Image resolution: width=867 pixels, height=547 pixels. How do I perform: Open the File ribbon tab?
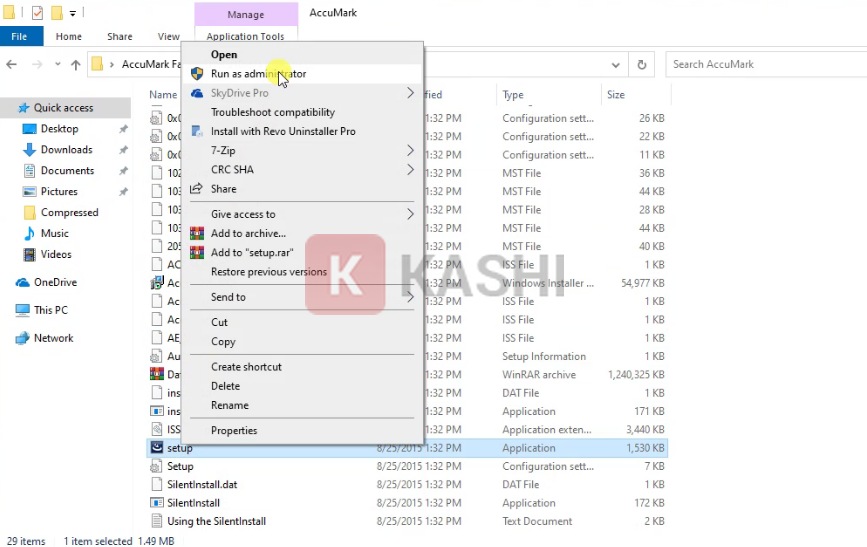20,37
